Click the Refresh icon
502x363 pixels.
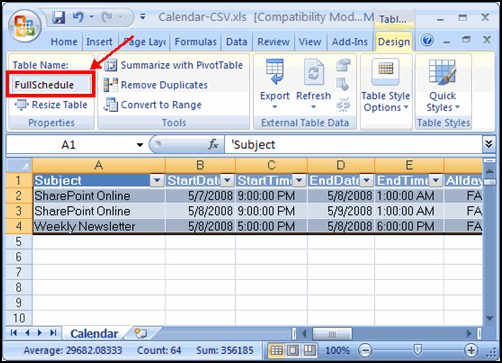pos(314,71)
